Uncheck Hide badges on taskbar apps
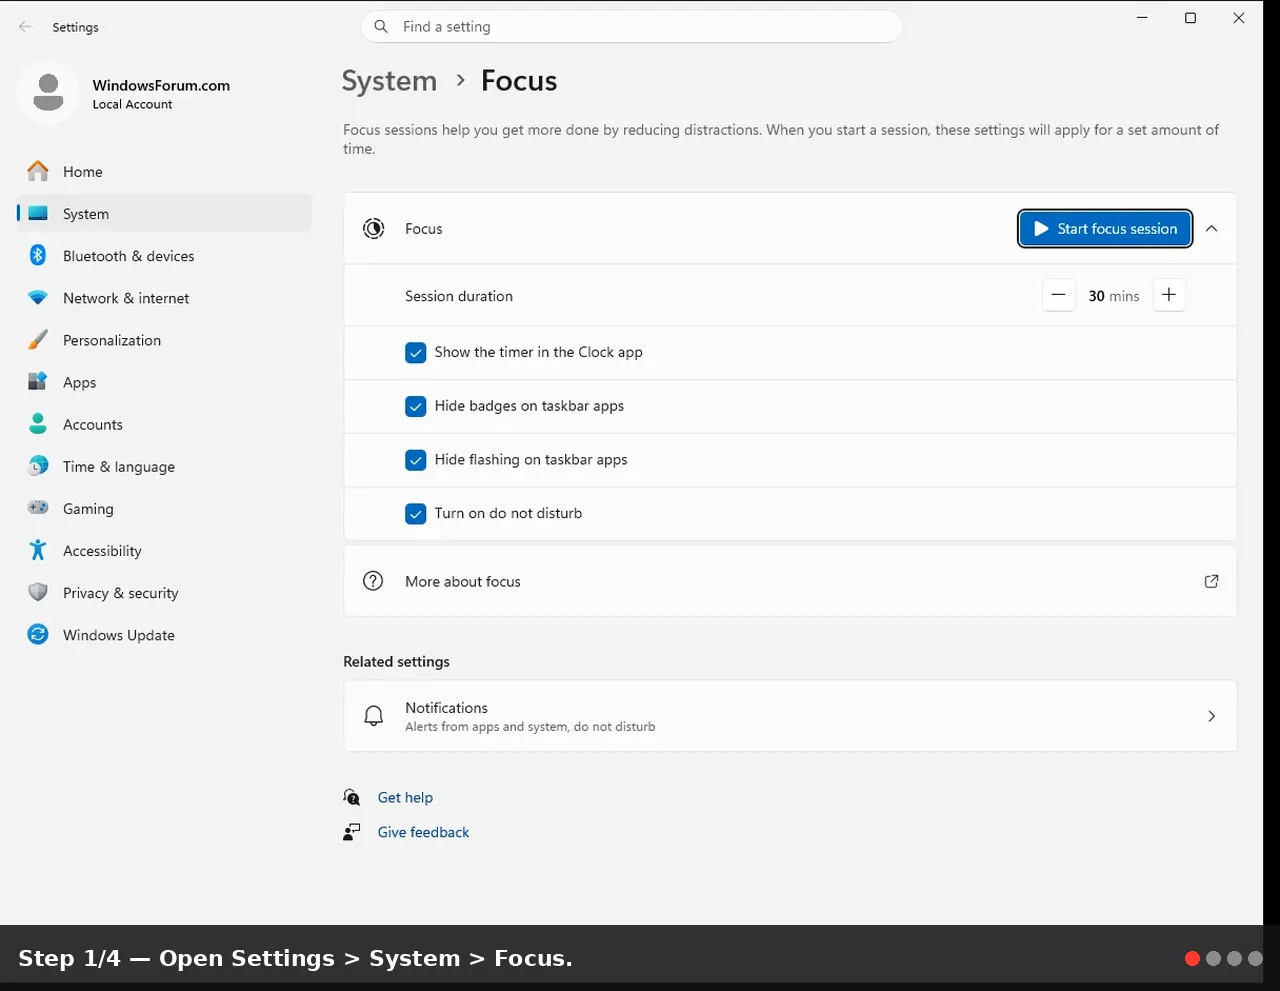 click(x=416, y=406)
